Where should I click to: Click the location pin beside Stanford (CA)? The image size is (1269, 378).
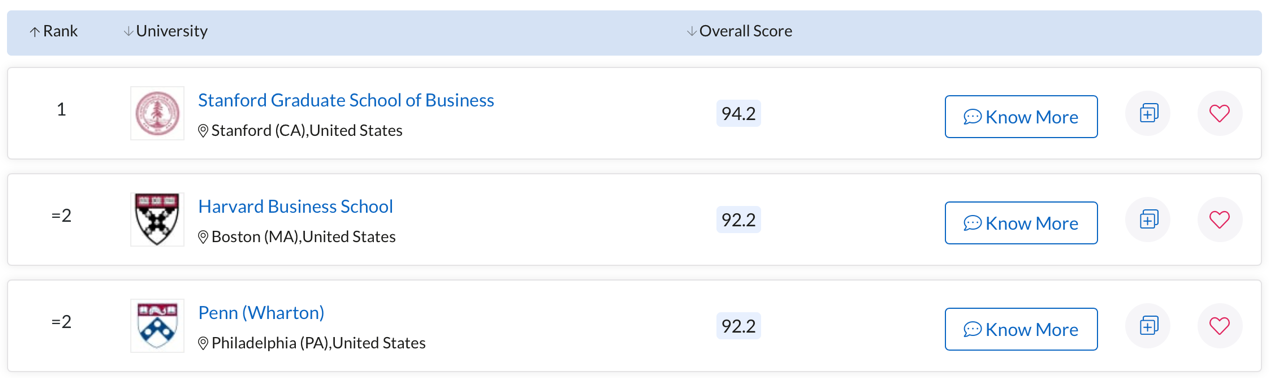click(203, 131)
